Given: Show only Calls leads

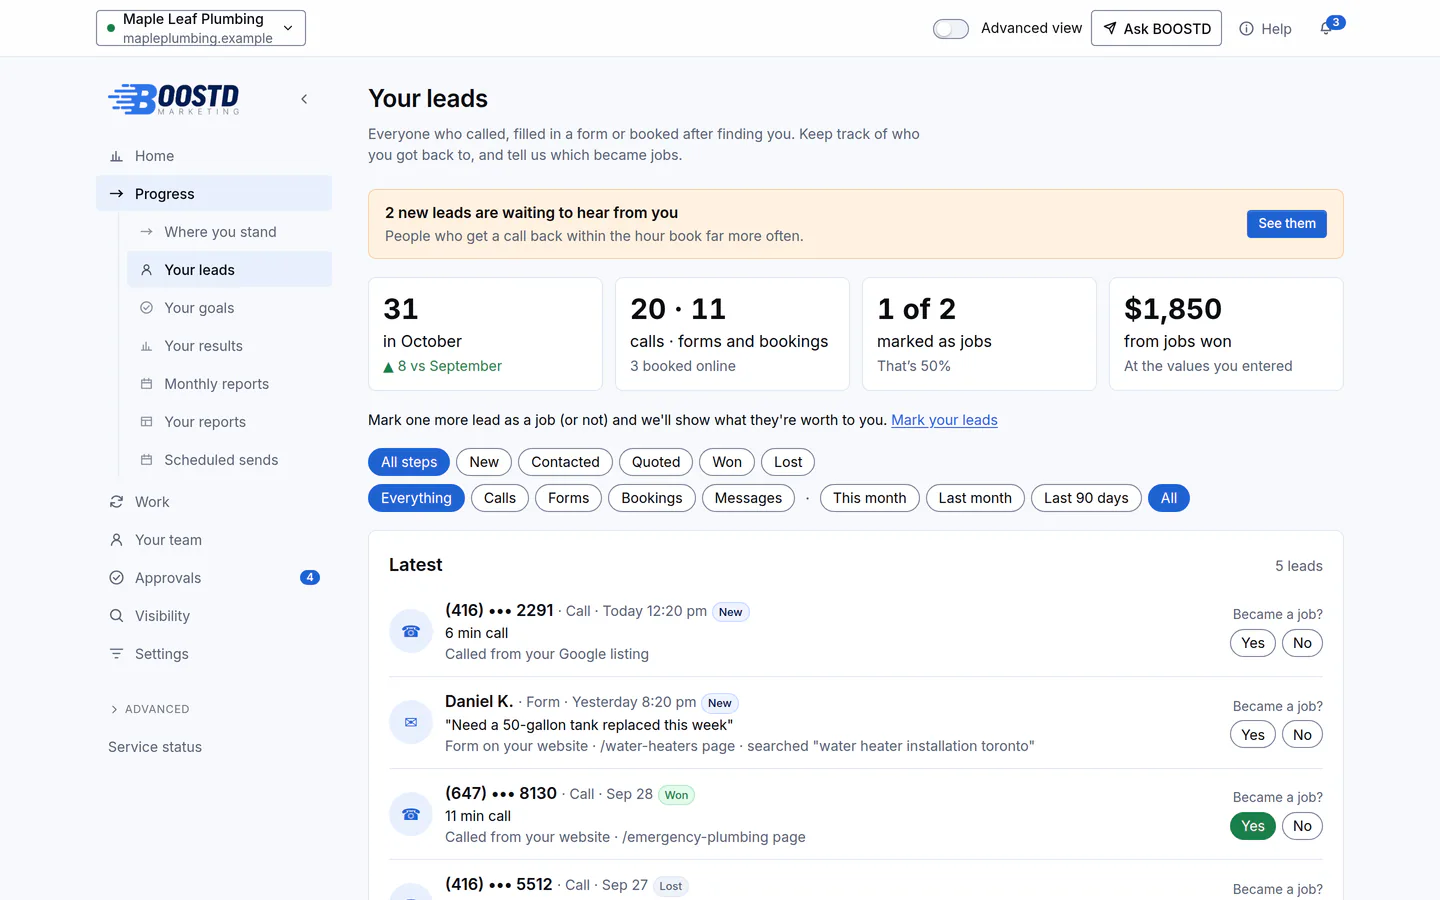Looking at the screenshot, I should (500, 498).
